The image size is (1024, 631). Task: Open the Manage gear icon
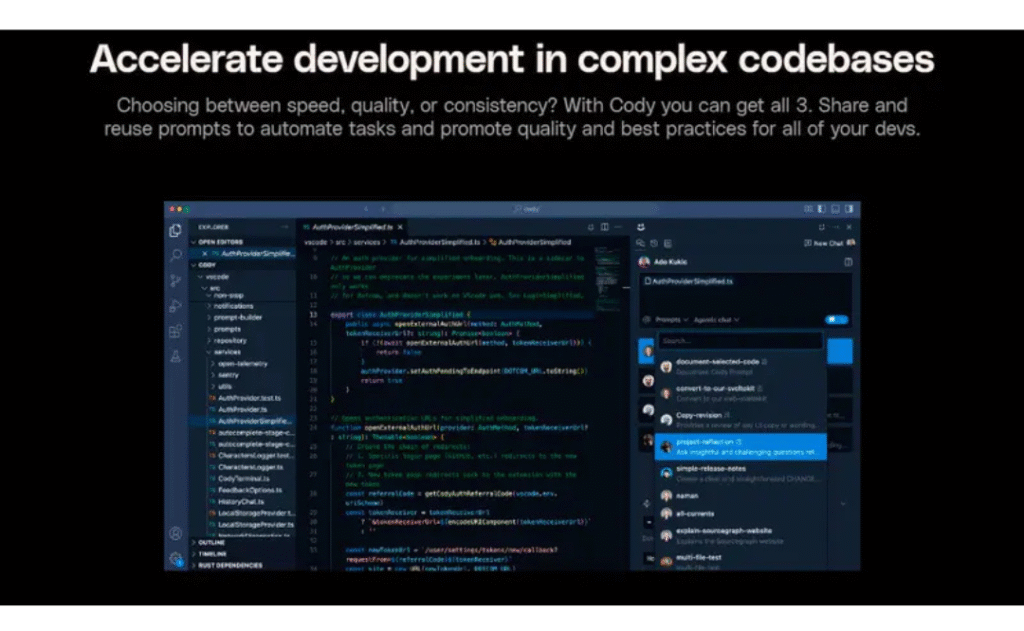pos(175,558)
